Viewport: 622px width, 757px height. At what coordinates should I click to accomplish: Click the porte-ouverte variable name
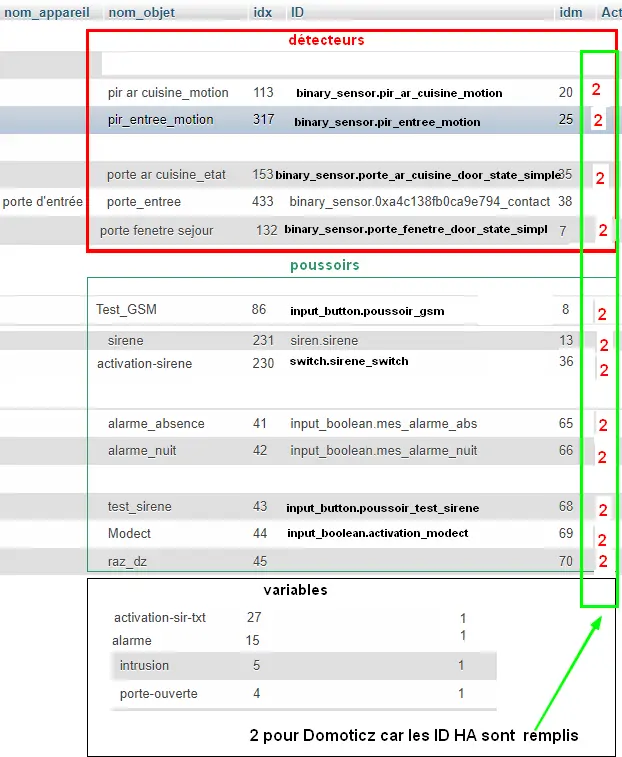159,694
